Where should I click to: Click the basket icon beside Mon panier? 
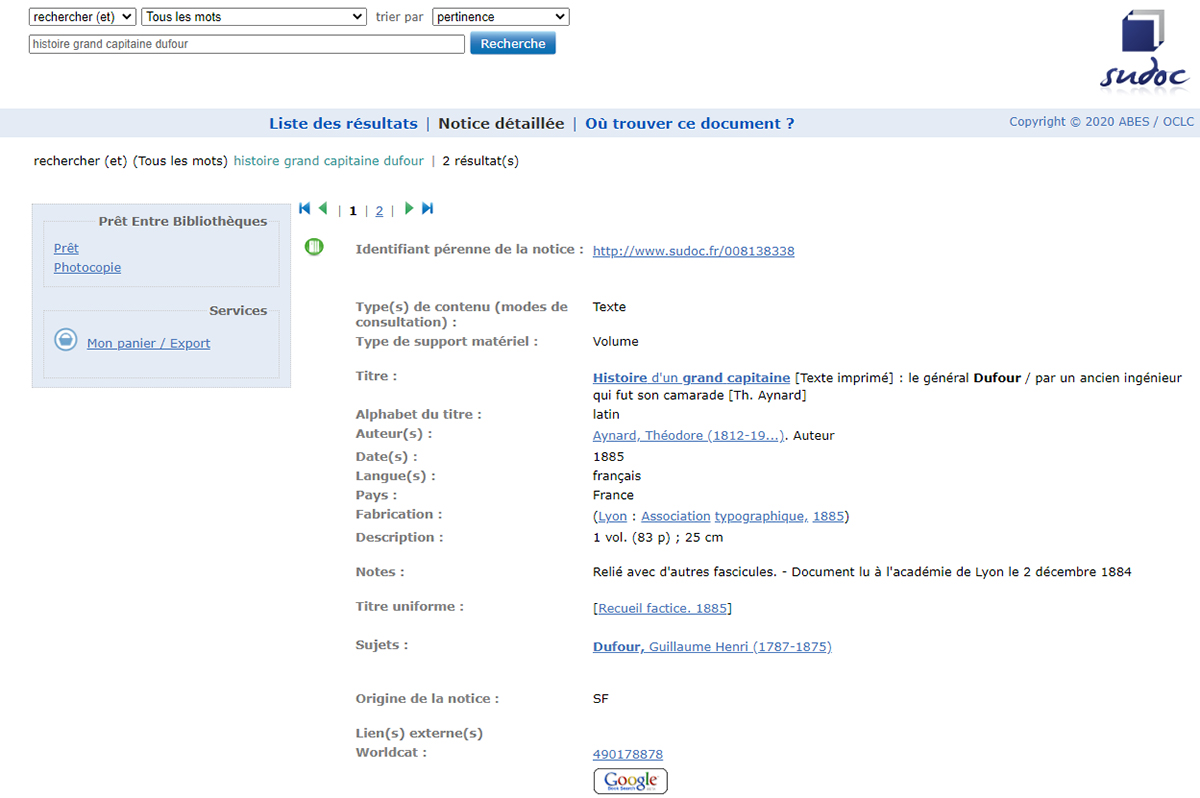[x=65, y=340]
